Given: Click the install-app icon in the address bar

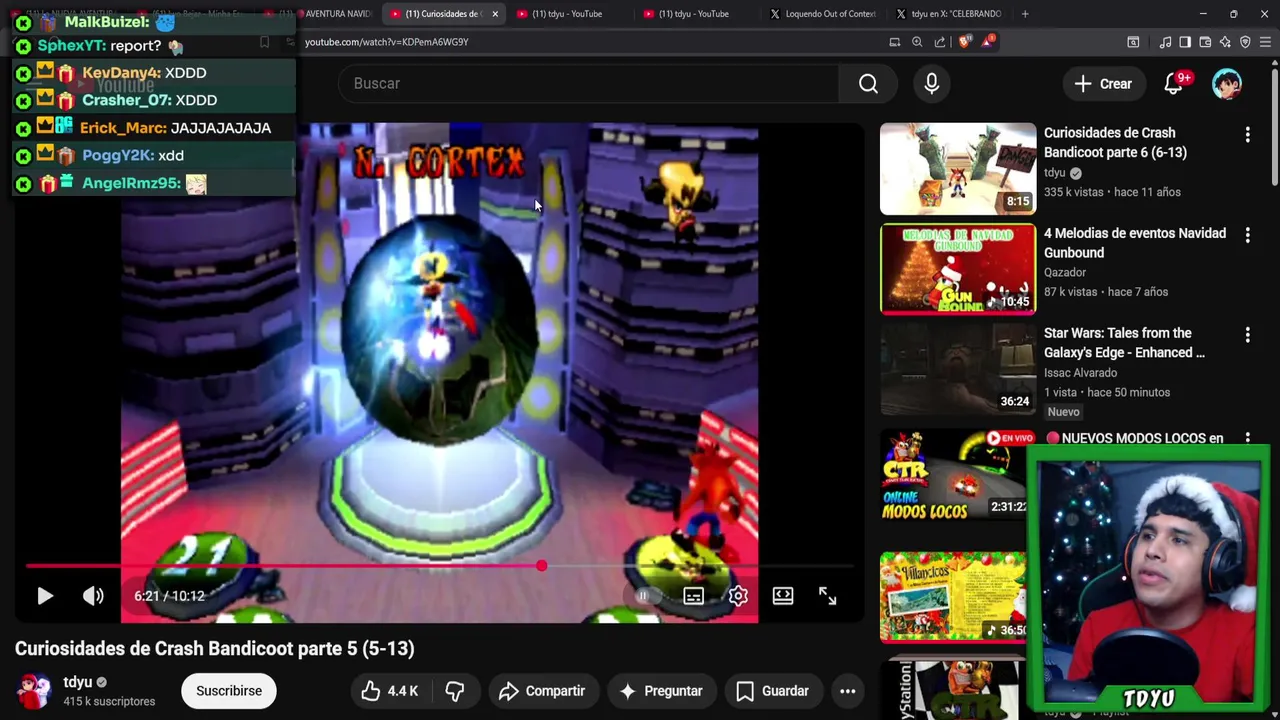Looking at the screenshot, I should point(895,42).
